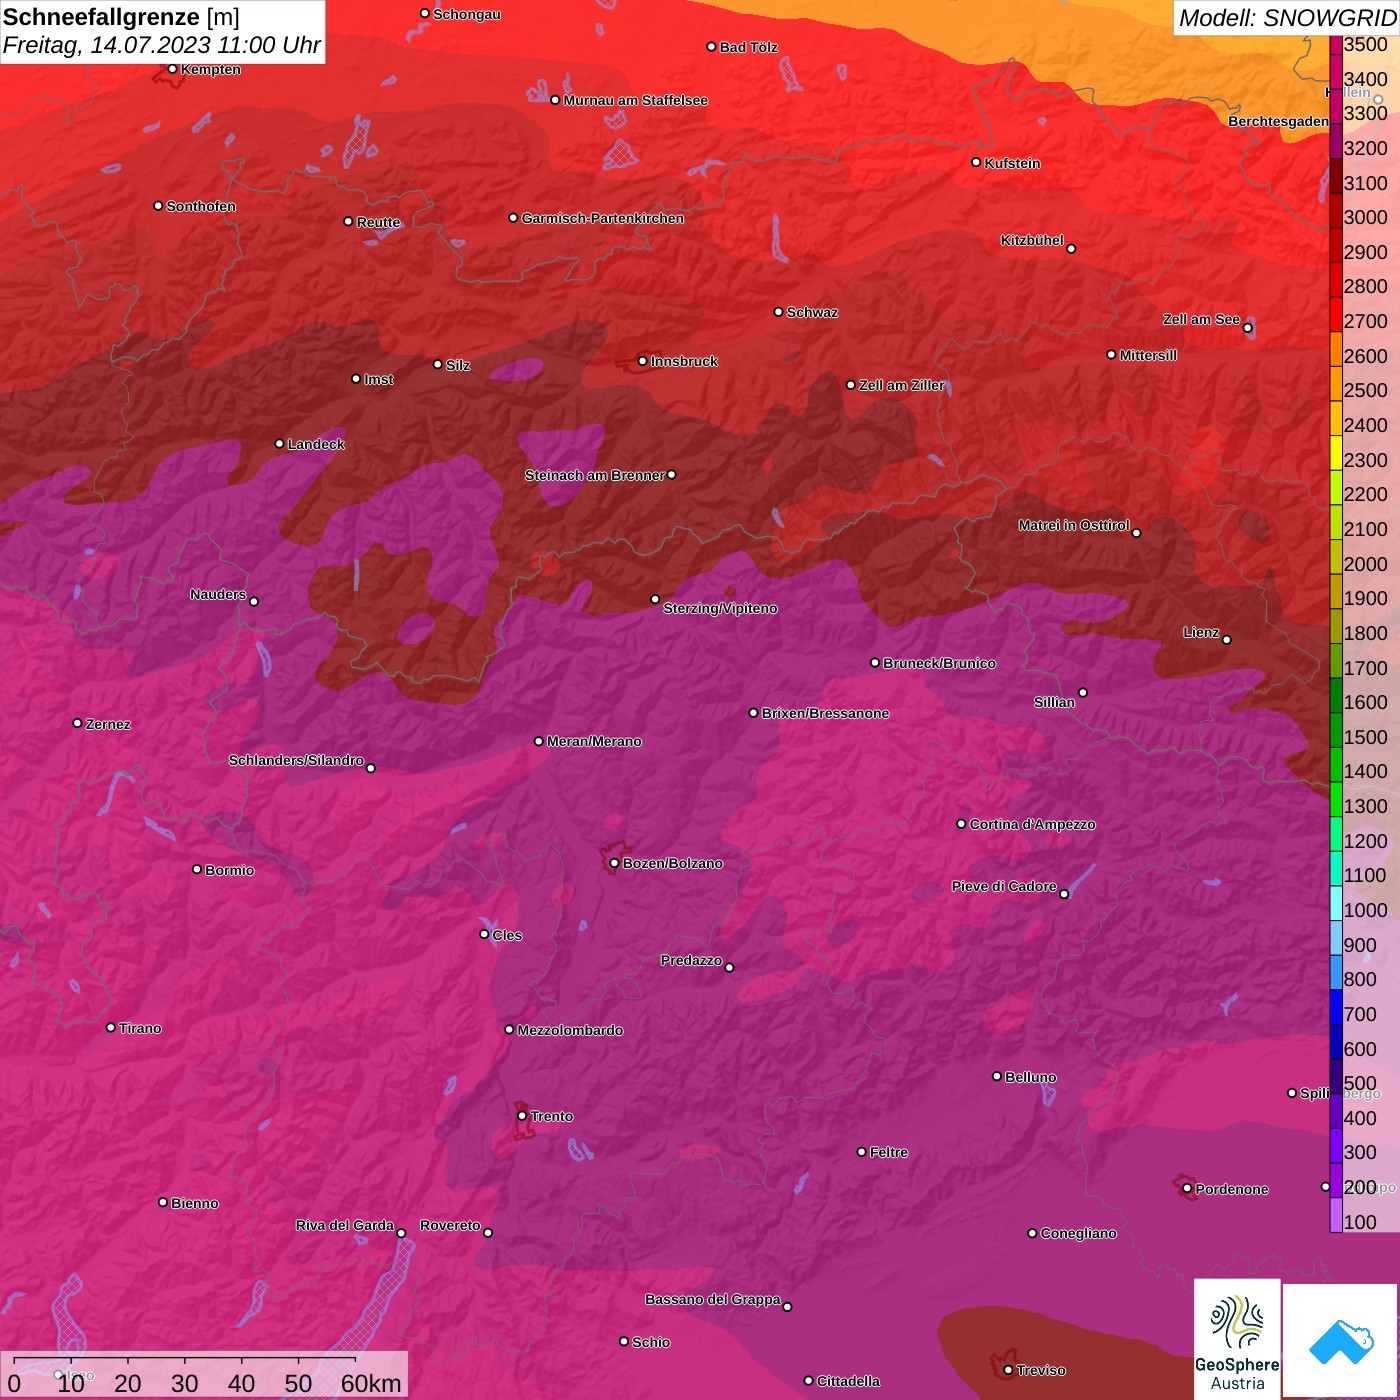Click the Reutte label
Image resolution: width=1400 pixels, height=1400 pixels.
point(378,222)
